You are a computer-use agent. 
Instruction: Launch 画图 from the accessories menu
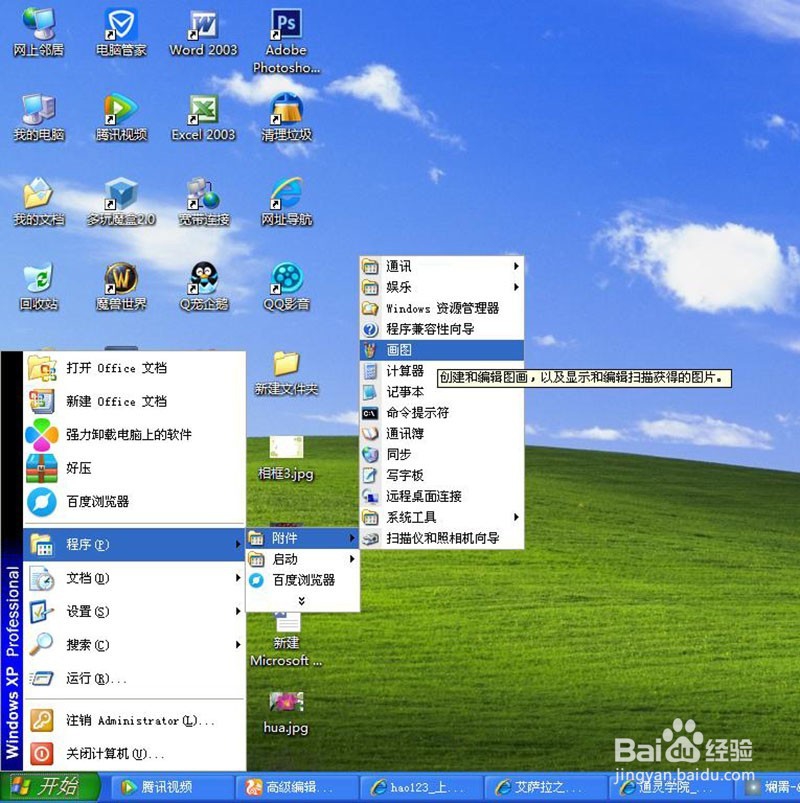coord(442,350)
